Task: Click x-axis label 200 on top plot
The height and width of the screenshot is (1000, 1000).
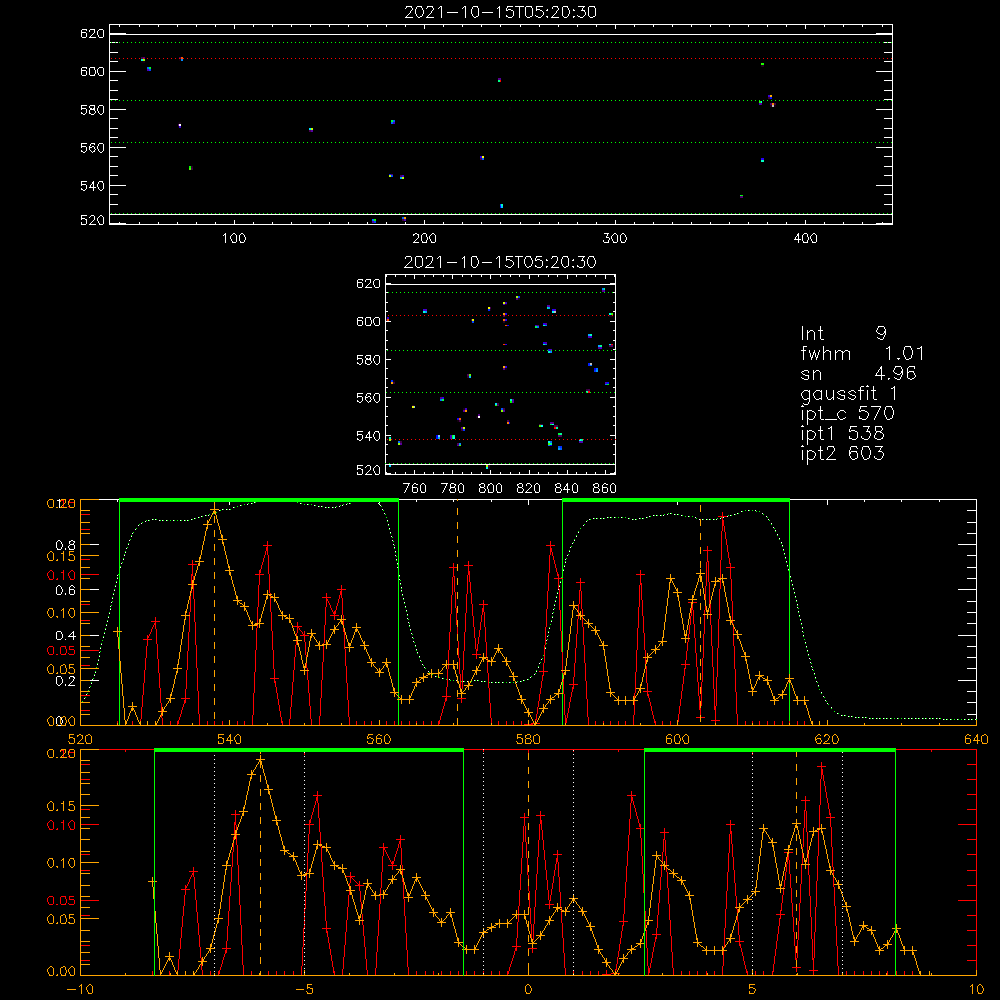Action: (x=425, y=239)
